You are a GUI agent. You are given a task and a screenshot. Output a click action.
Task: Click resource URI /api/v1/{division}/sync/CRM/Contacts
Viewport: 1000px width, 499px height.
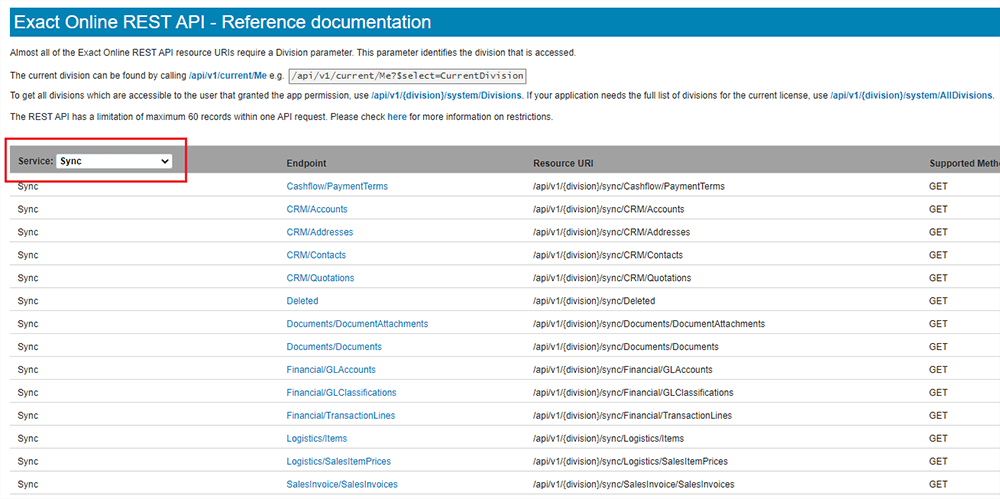608,255
